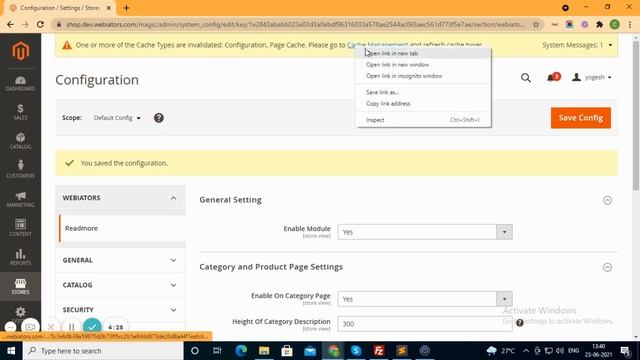Open the Chrome three-dot menu

(x=630, y=24)
